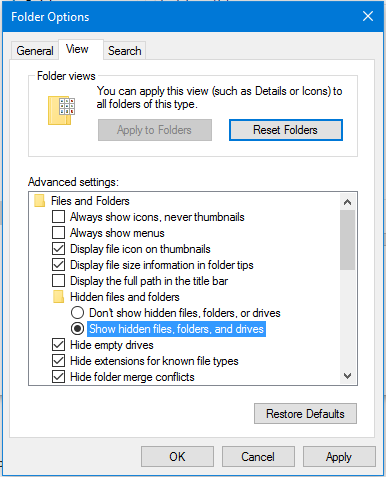Close the Folder Options dialog
The width and height of the screenshot is (386, 477).
368,16
